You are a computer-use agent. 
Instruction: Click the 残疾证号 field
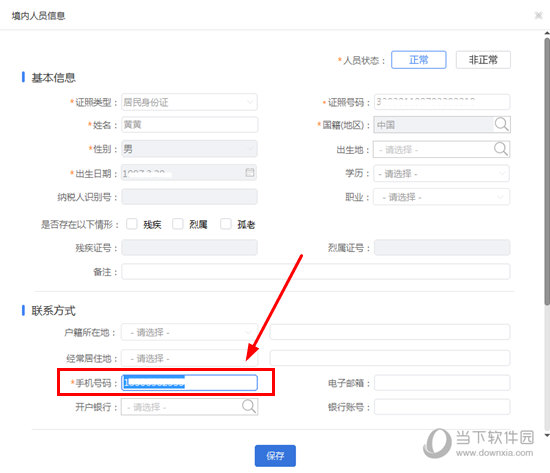click(x=189, y=247)
